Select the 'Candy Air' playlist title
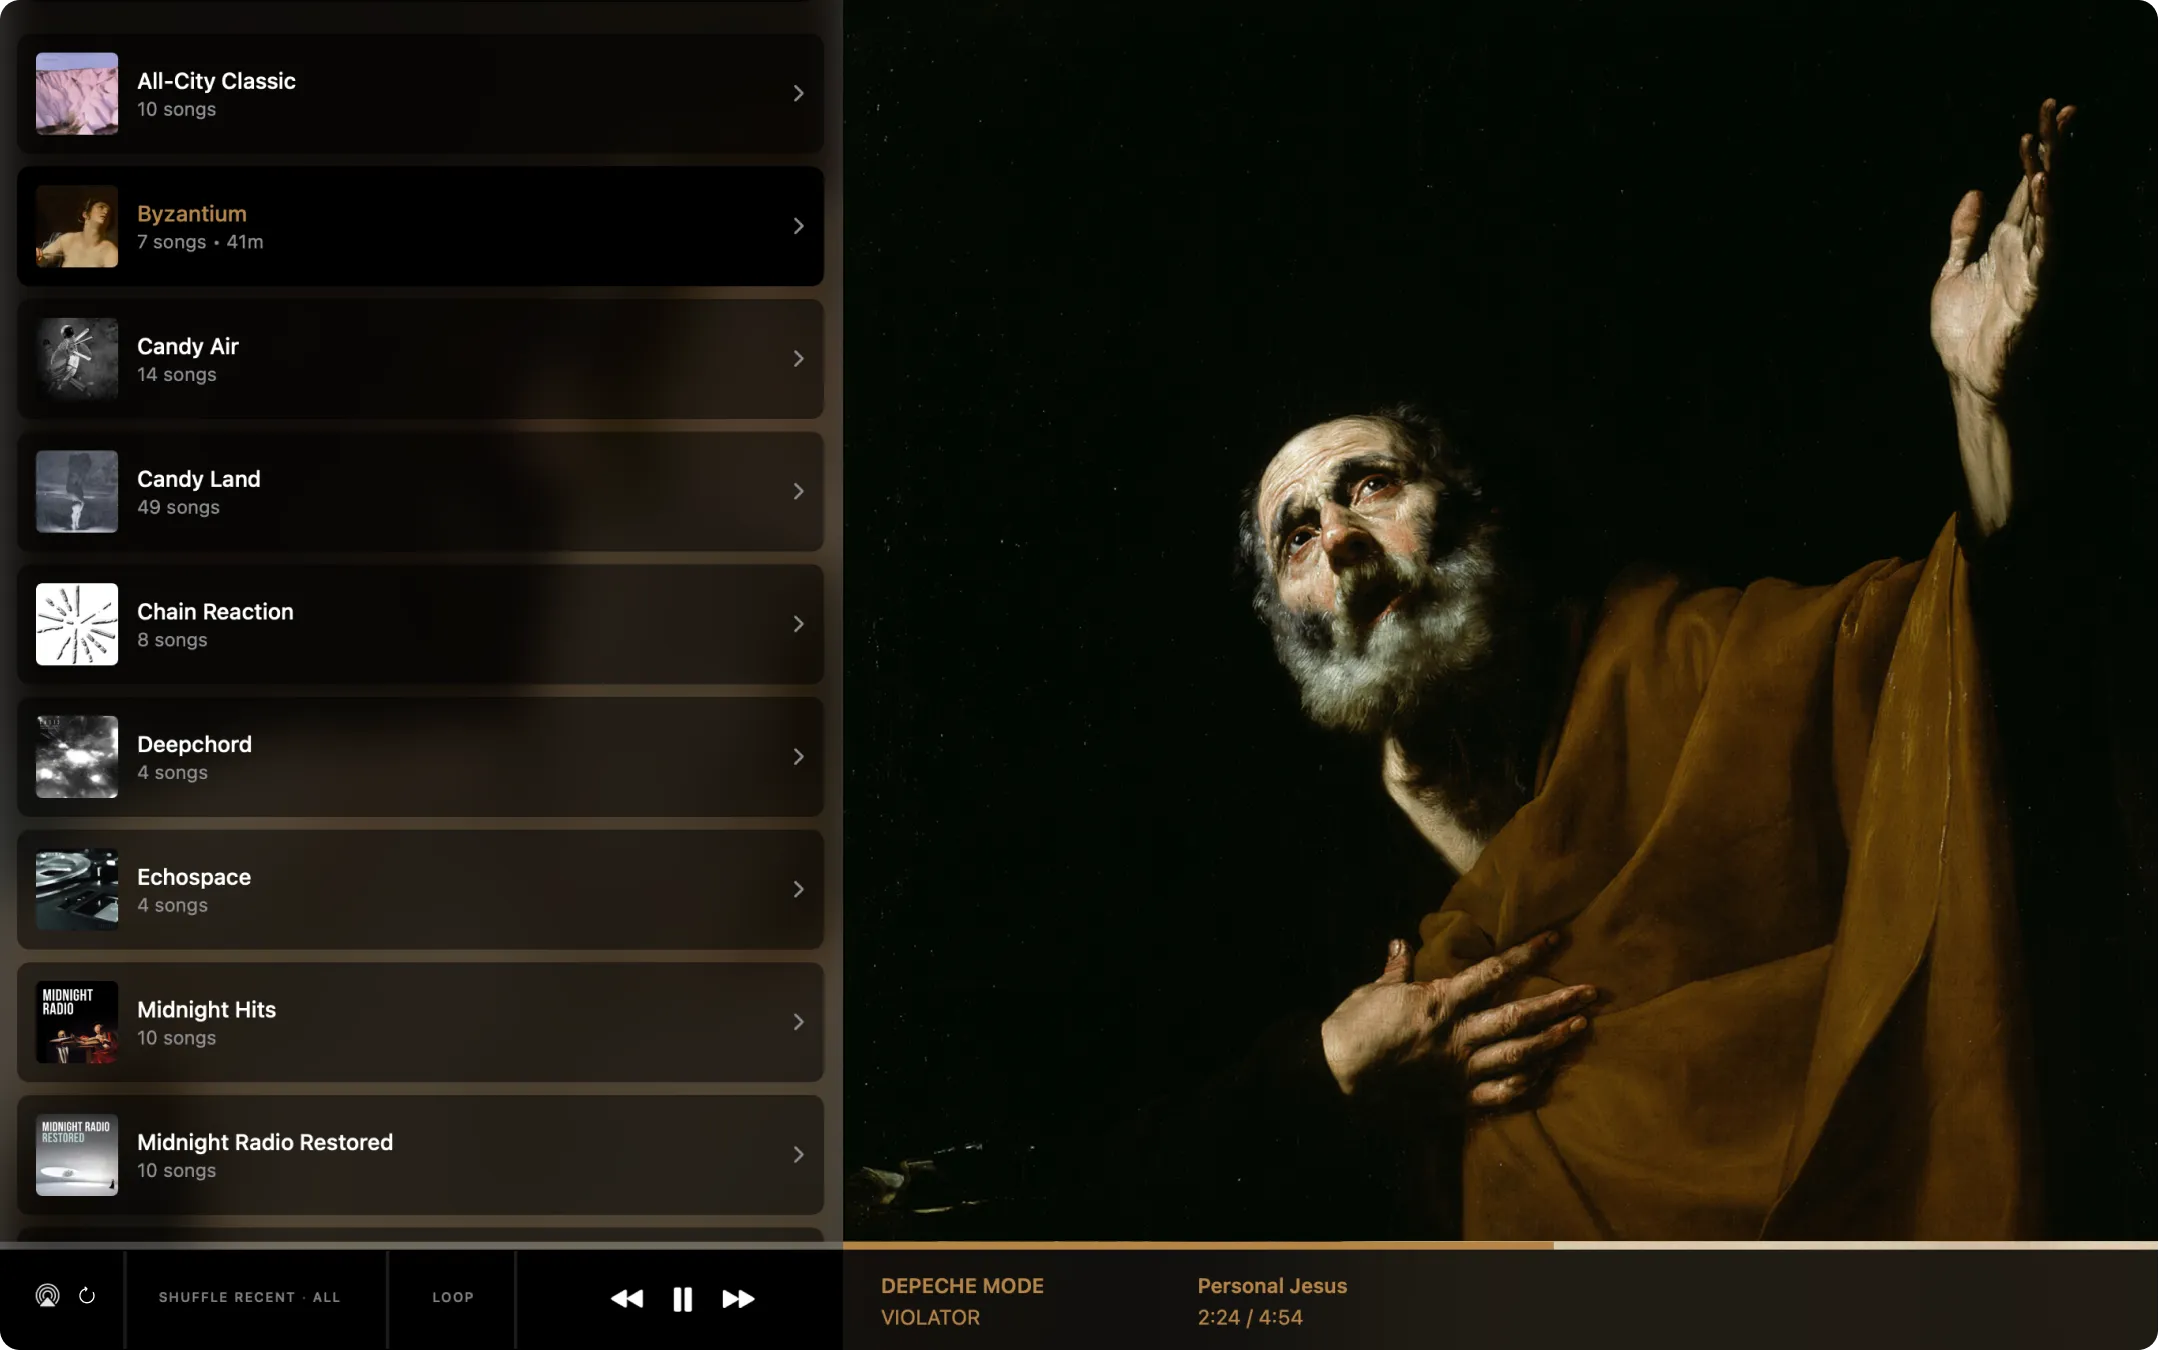The width and height of the screenshot is (2161, 1350). [x=188, y=346]
